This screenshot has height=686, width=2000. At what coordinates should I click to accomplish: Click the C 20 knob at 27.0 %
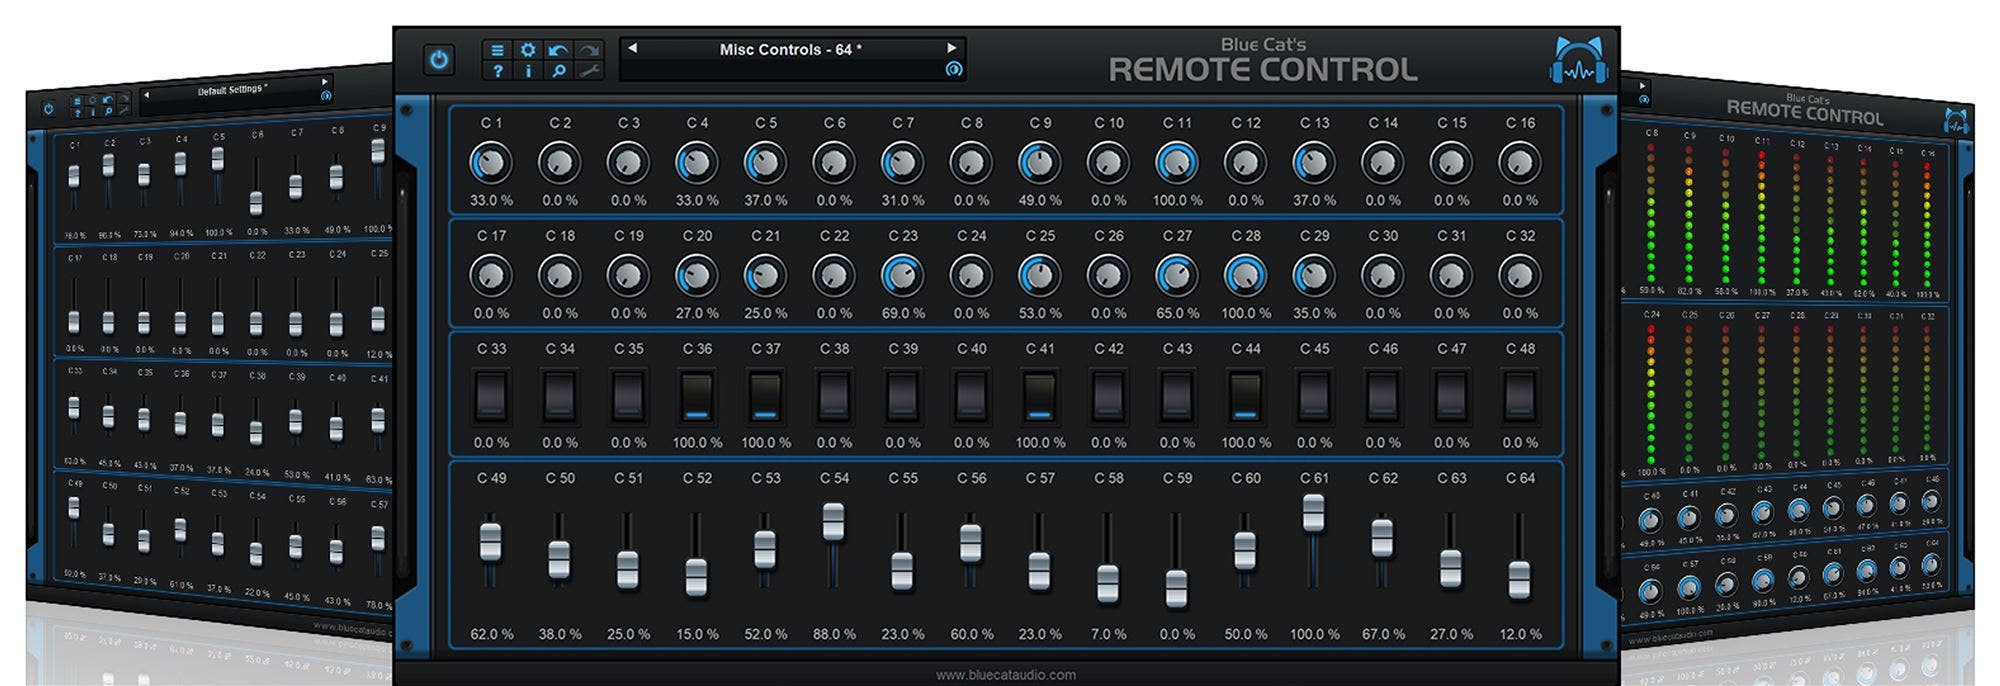697,275
